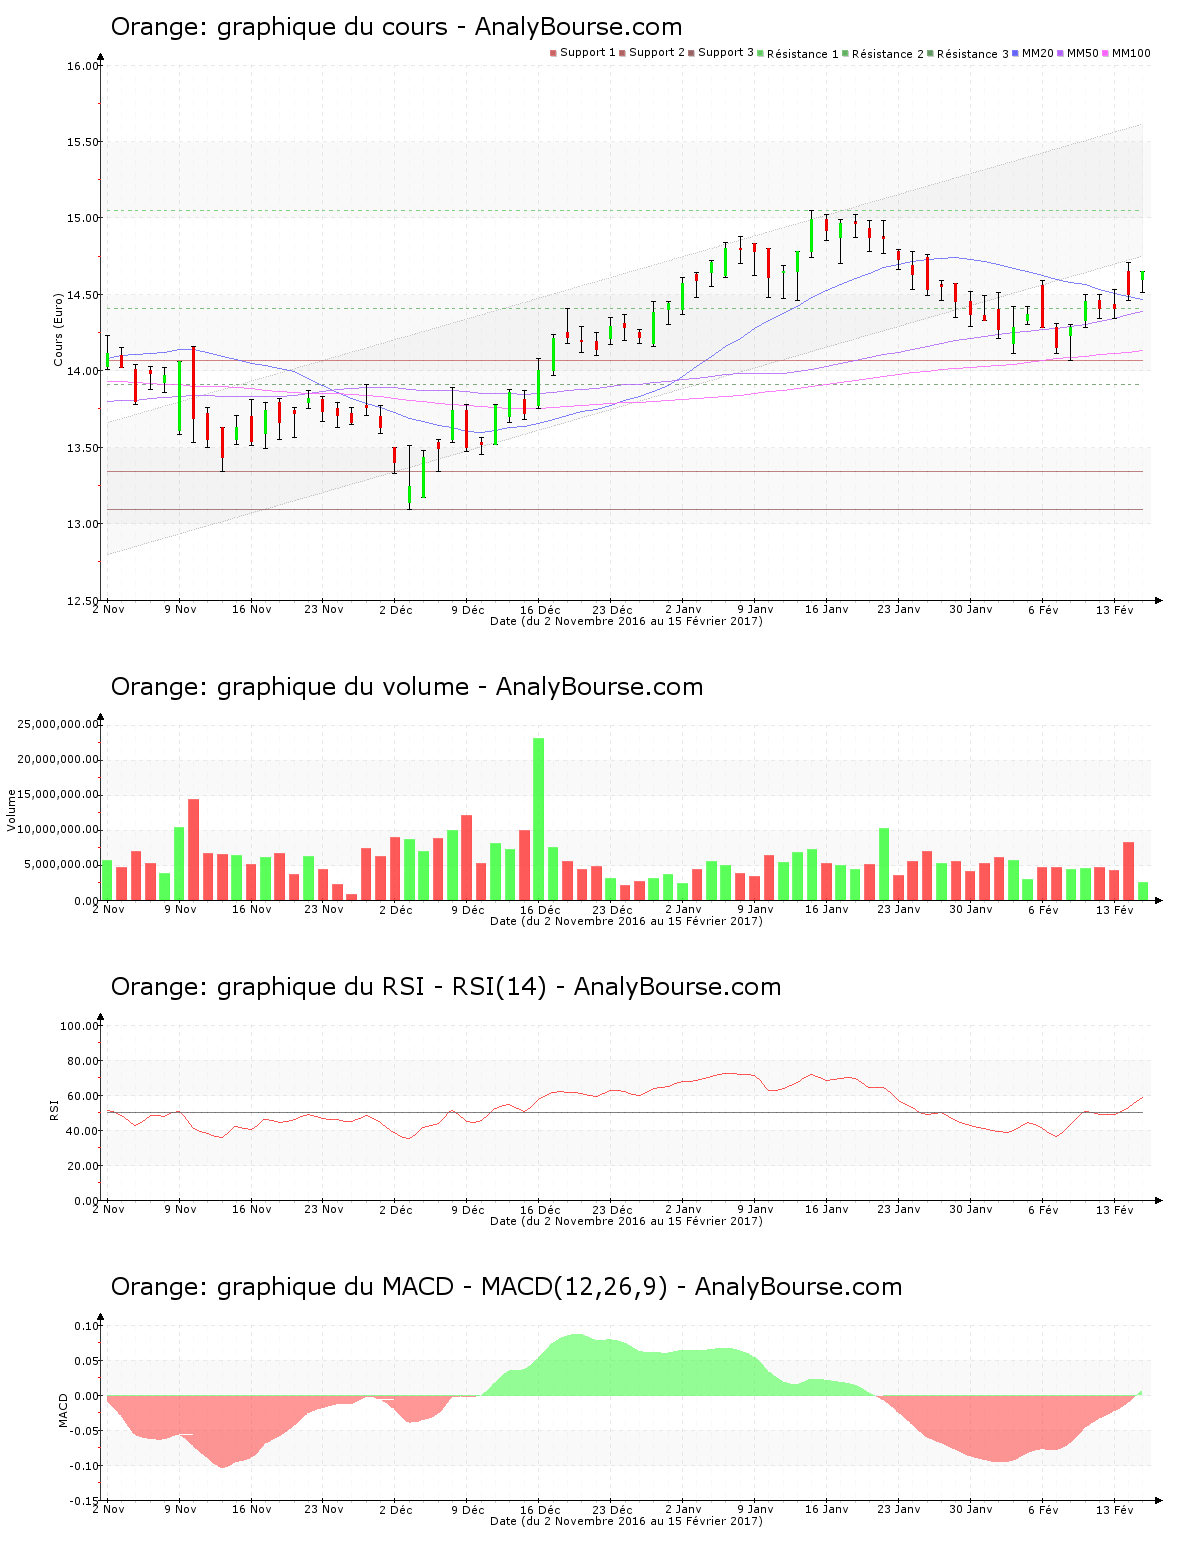This screenshot has width=1200, height=1550.
Task: Select the Résistance 3 legend item
Action: point(968,54)
